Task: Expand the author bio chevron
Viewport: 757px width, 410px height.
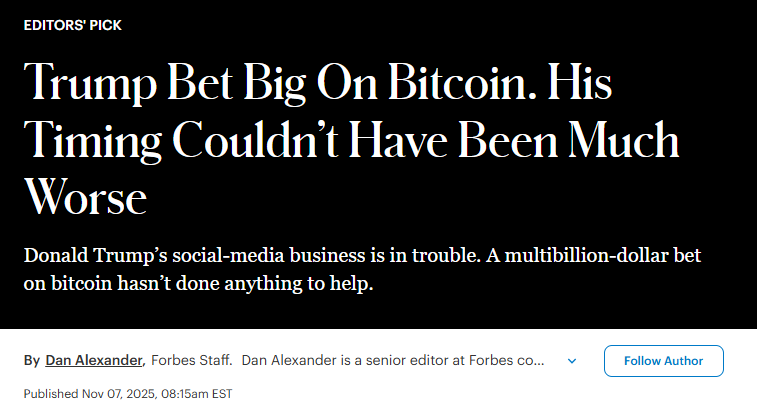Action: [x=572, y=361]
